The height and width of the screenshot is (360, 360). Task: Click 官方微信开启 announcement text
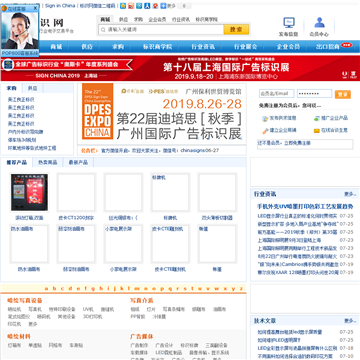115,151
